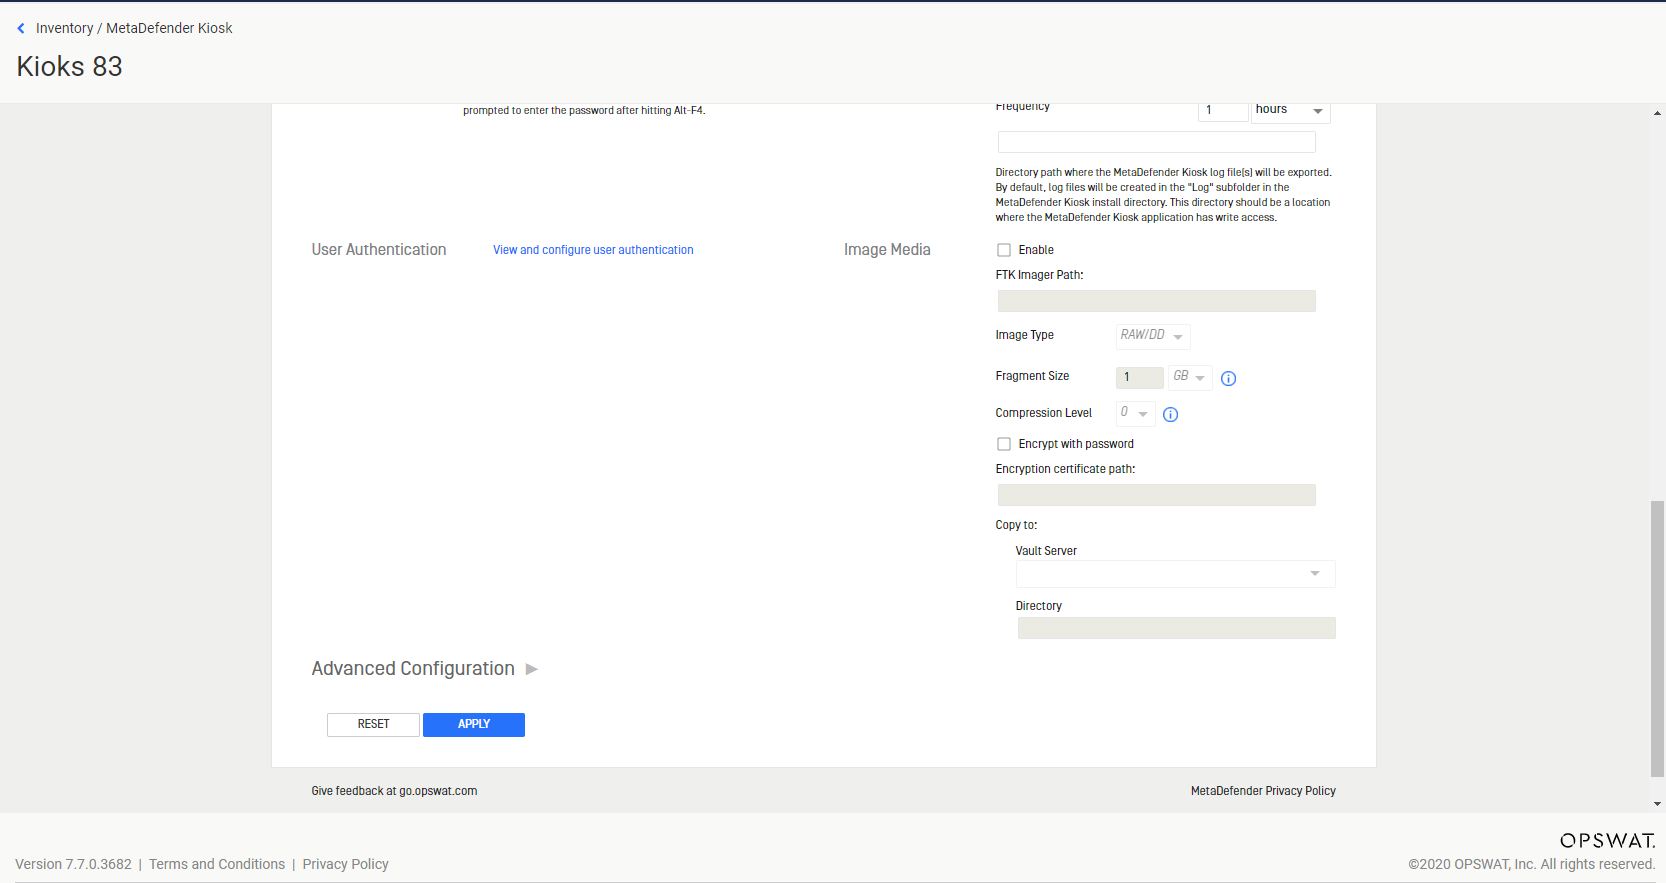The width and height of the screenshot is (1666, 883).
Task: Click the scrollbar up arrow
Action: click(1657, 113)
